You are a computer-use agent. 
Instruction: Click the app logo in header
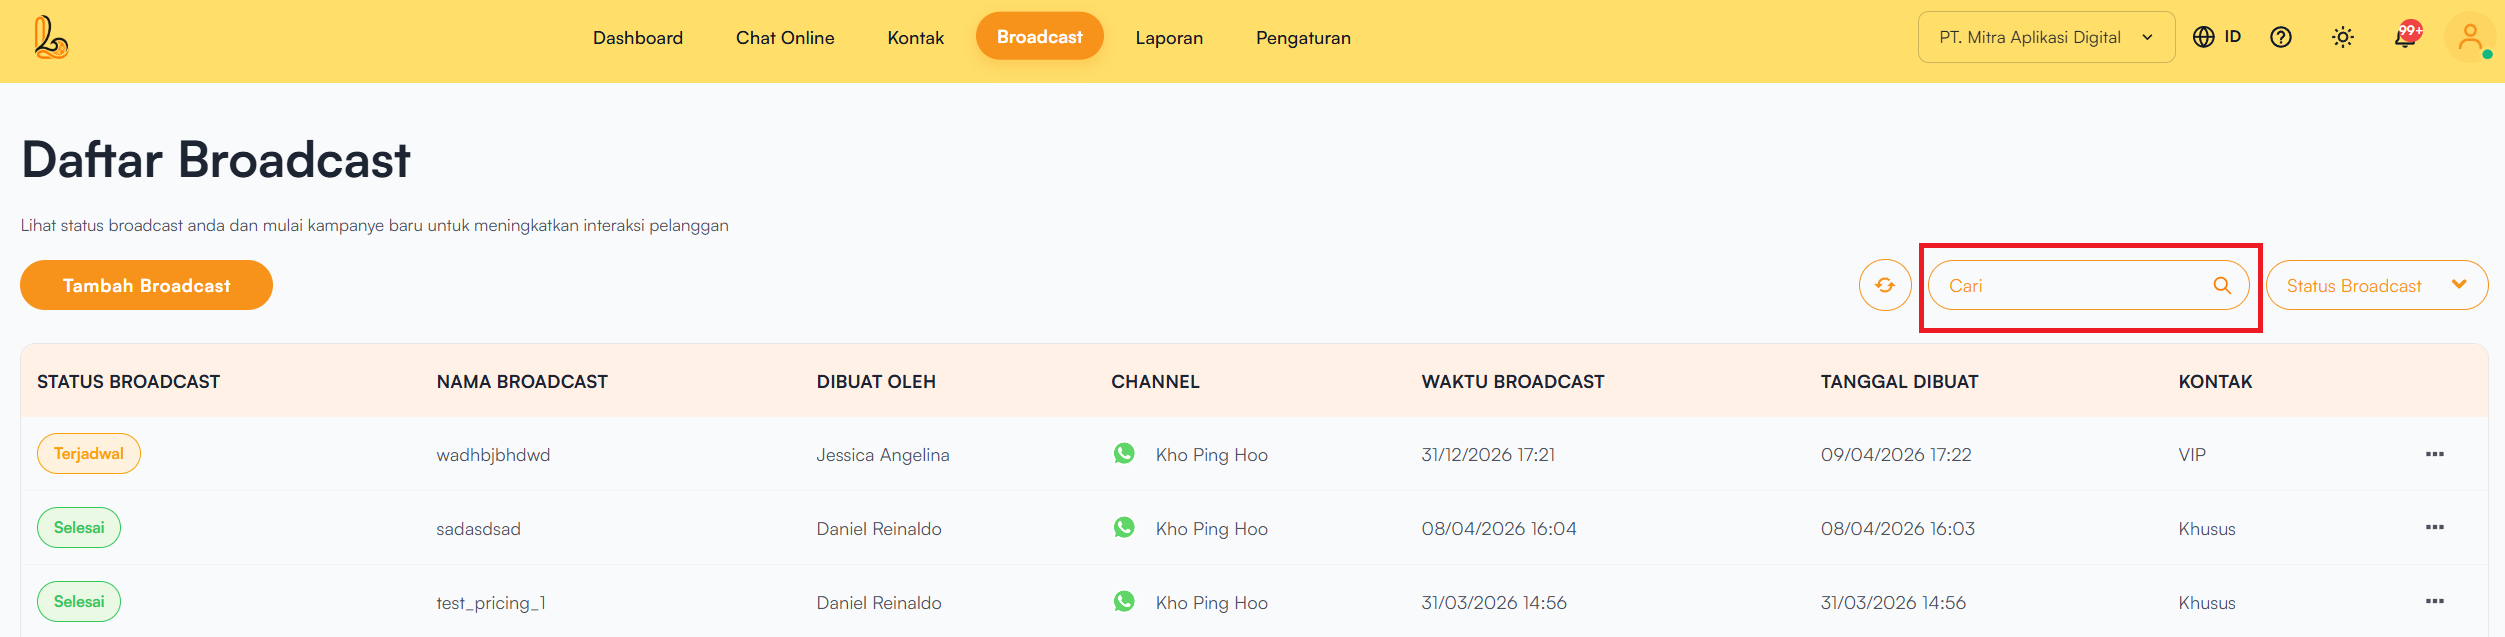[x=50, y=38]
